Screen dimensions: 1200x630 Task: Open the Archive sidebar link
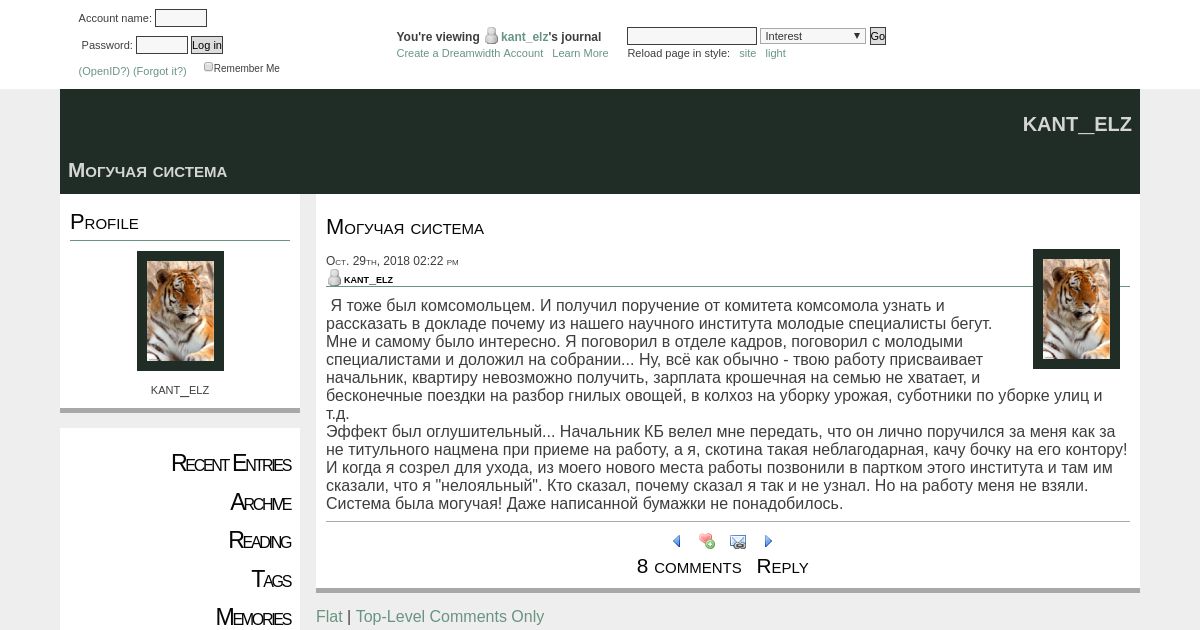260,502
